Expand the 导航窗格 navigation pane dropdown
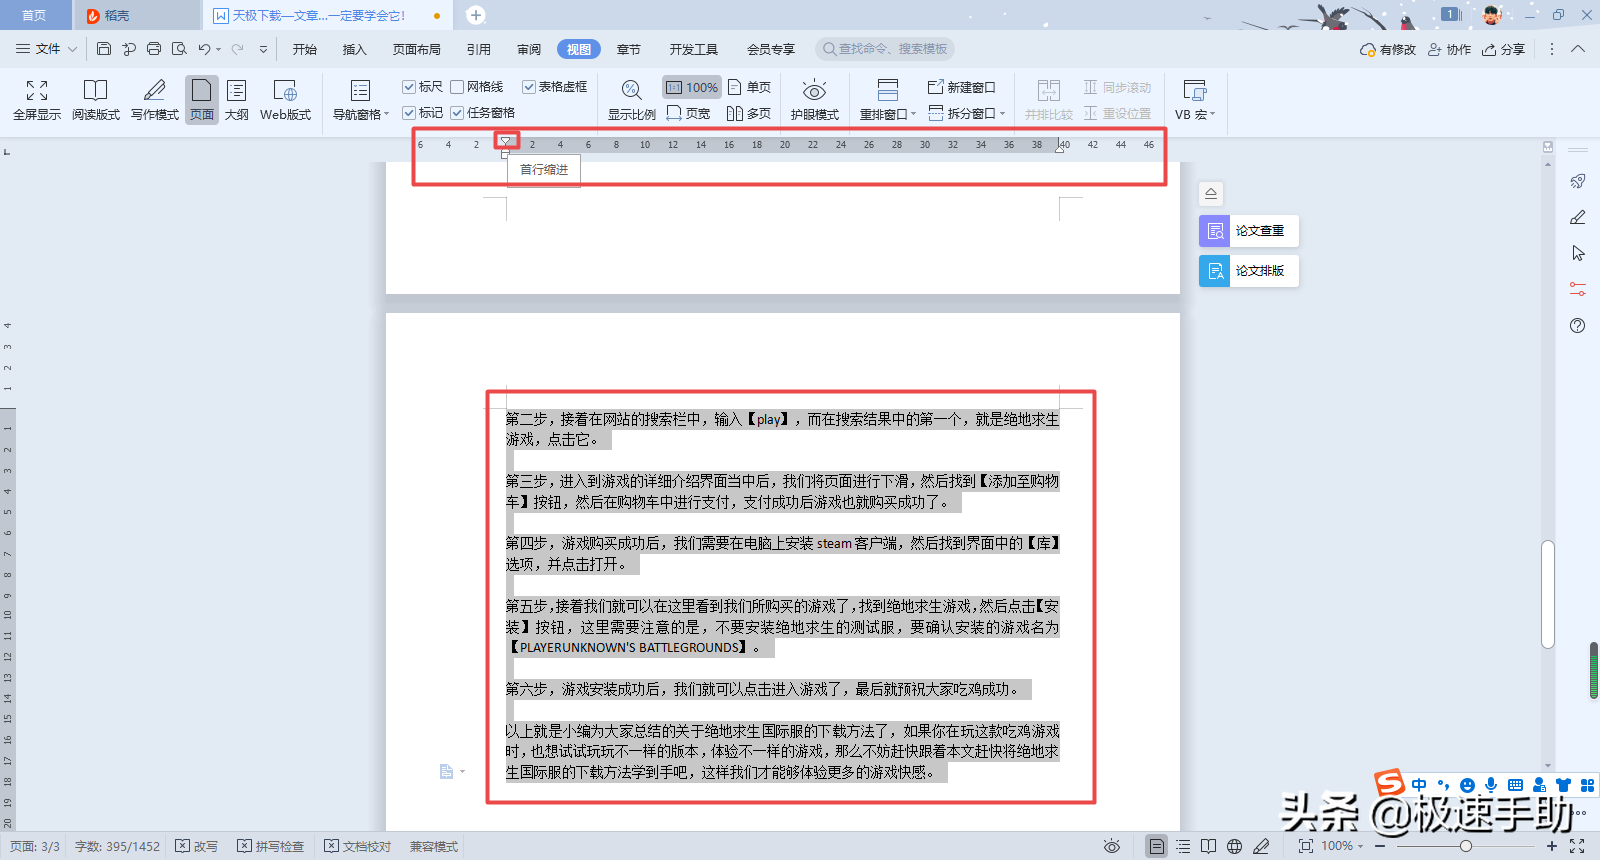 [387, 114]
